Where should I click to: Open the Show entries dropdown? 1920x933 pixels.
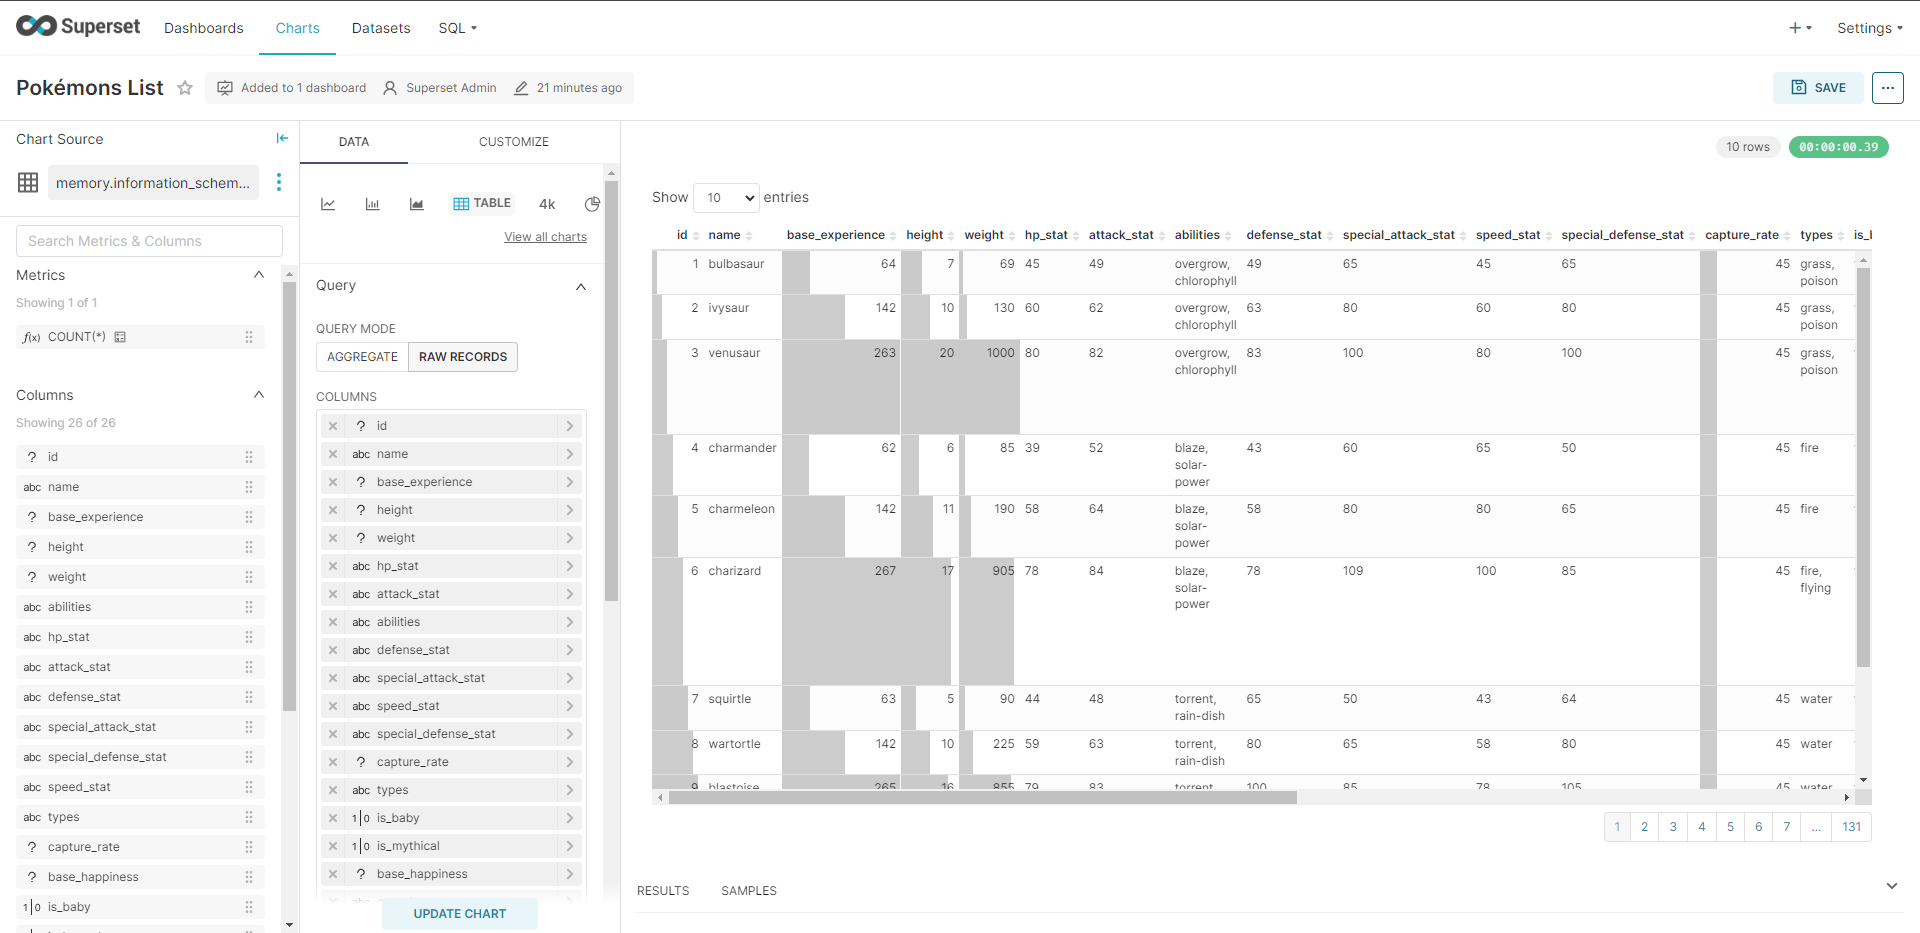pyautogui.click(x=726, y=198)
